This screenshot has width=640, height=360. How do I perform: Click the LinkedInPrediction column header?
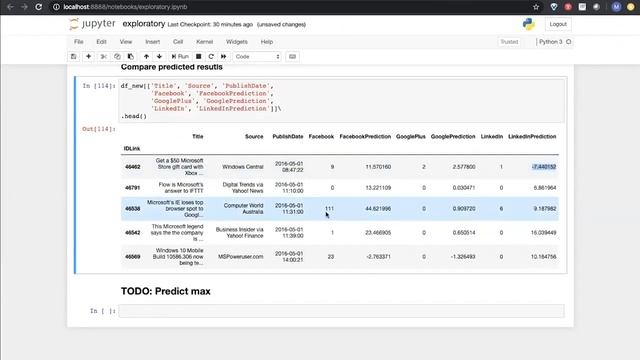coord(532,136)
